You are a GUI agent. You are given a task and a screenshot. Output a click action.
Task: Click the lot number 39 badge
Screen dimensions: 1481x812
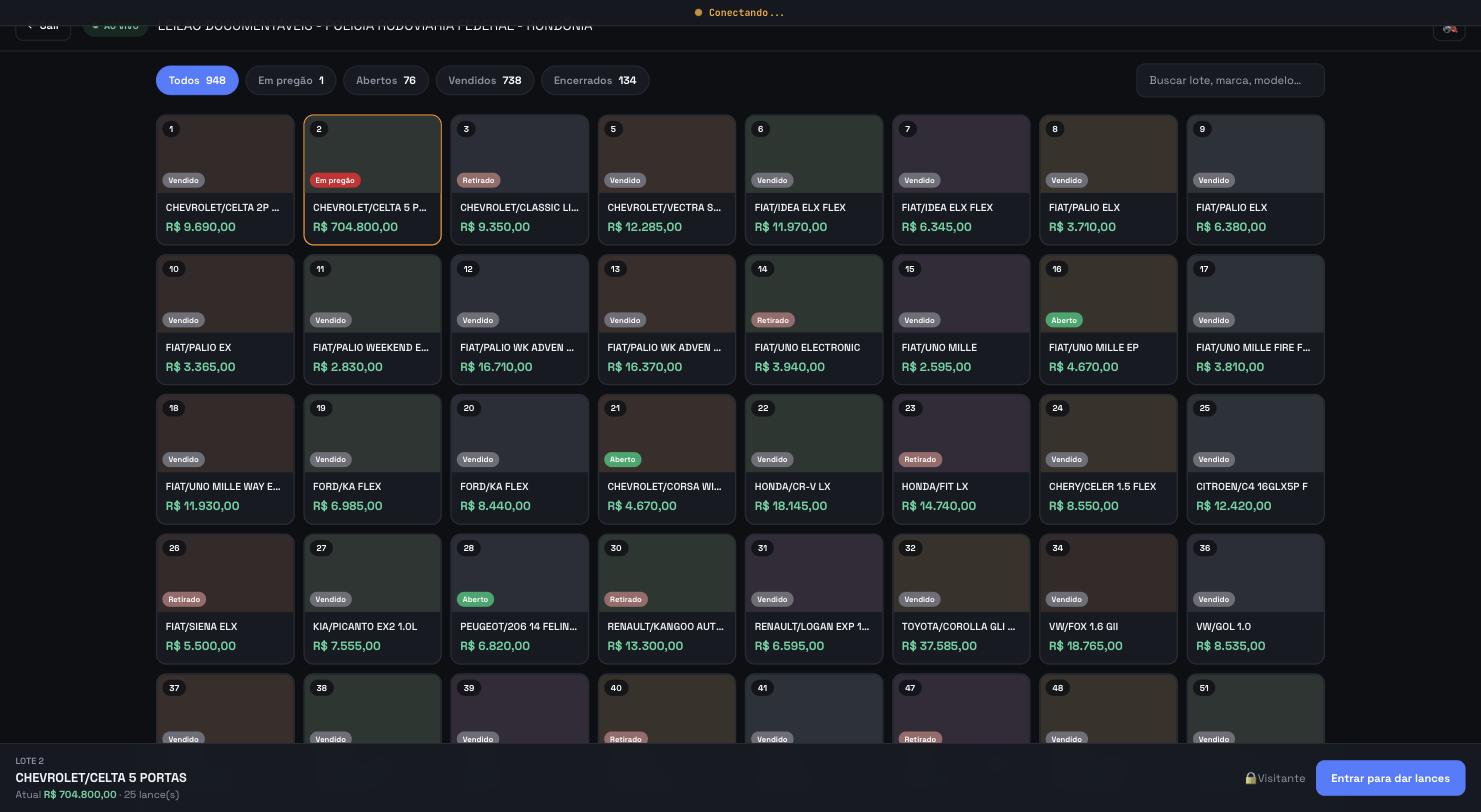pyautogui.click(x=469, y=688)
